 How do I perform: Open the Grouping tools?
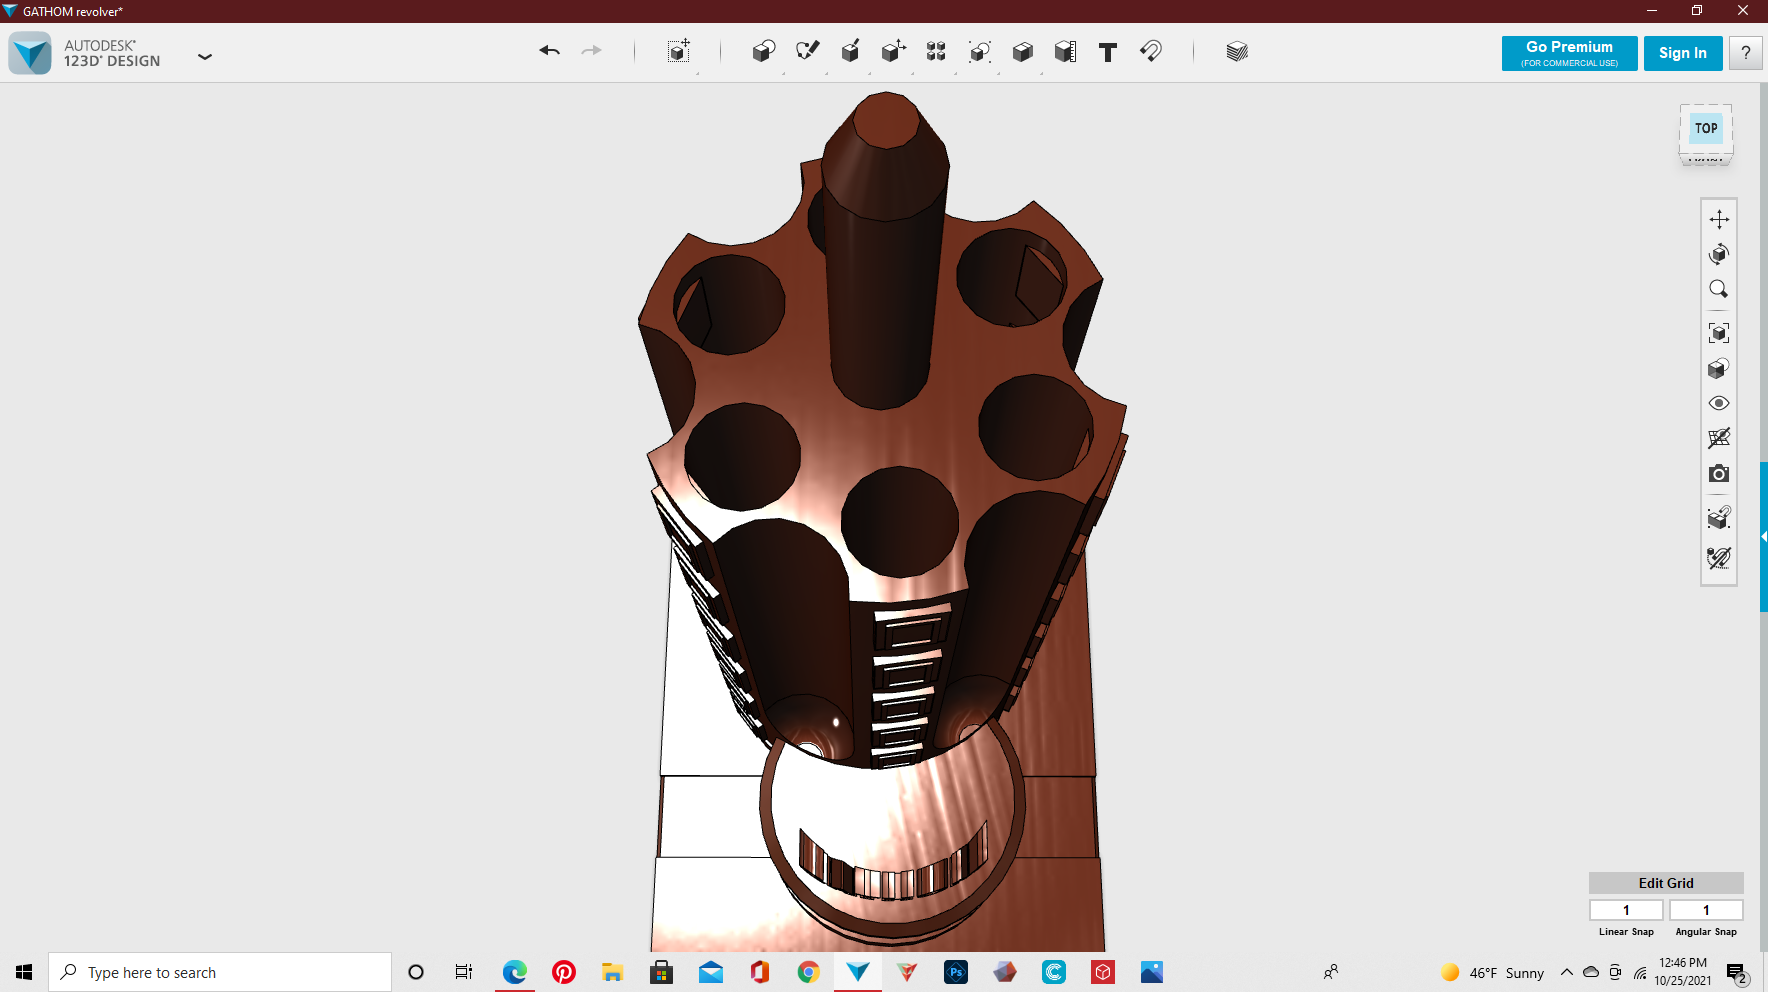click(x=979, y=51)
